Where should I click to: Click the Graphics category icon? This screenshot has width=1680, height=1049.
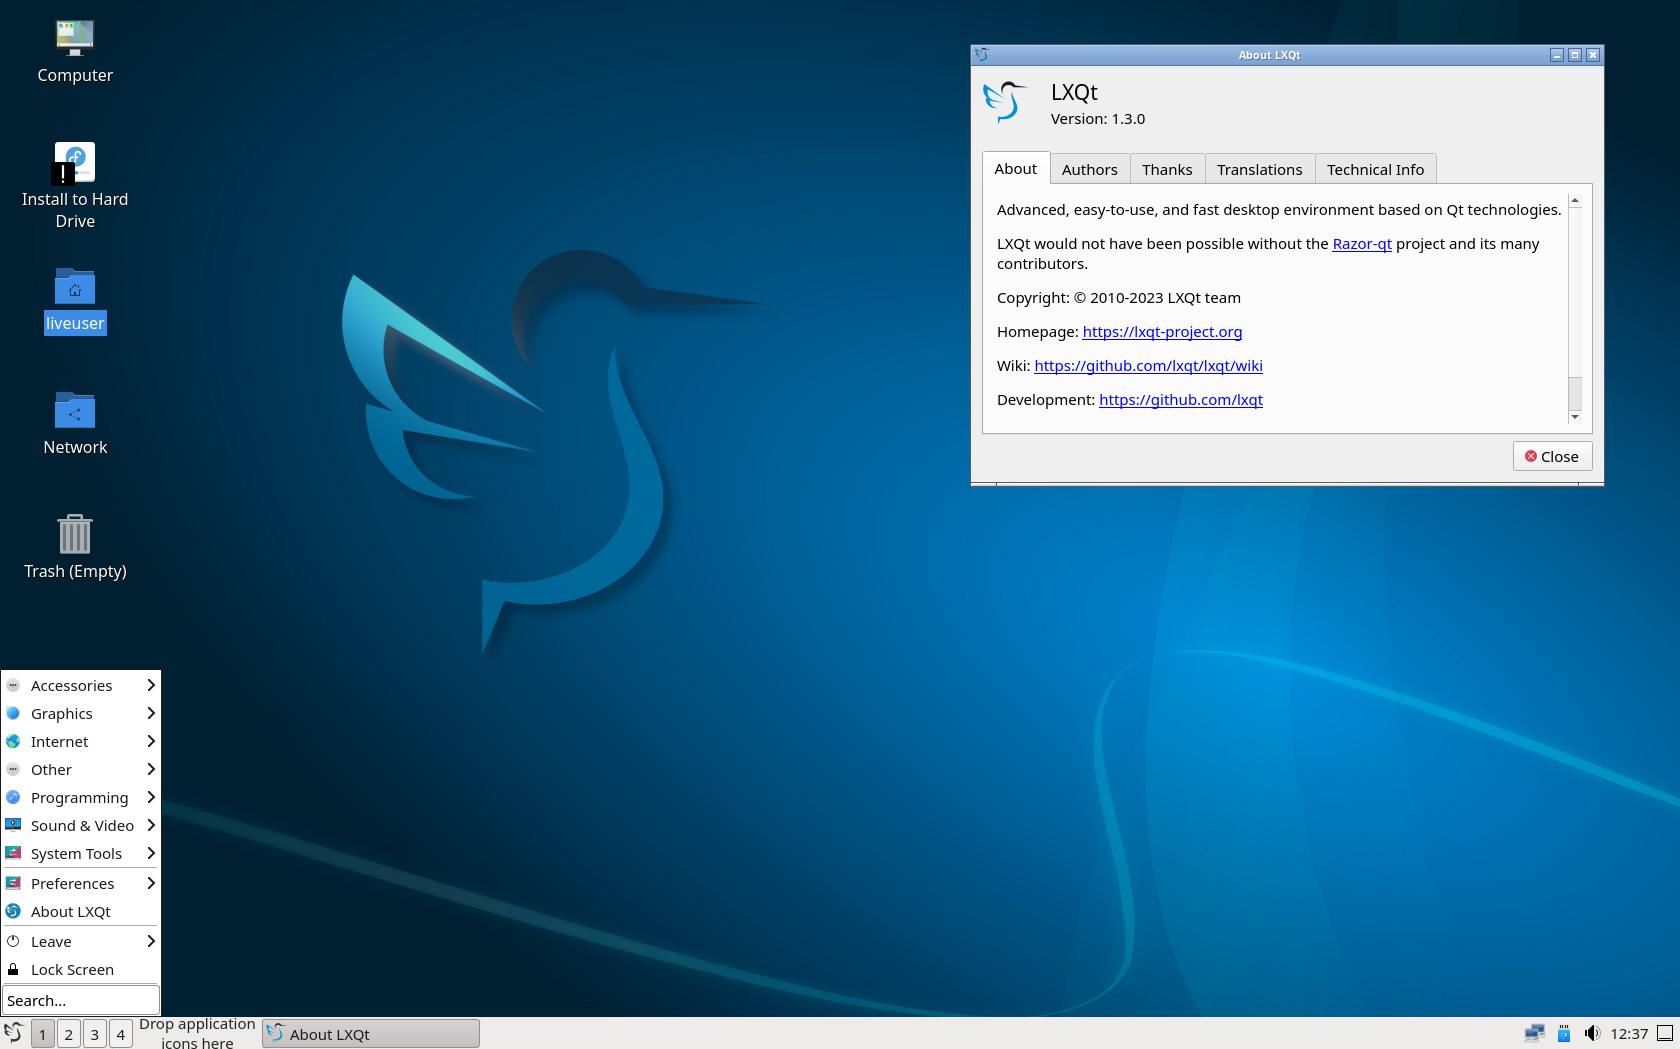coord(13,713)
